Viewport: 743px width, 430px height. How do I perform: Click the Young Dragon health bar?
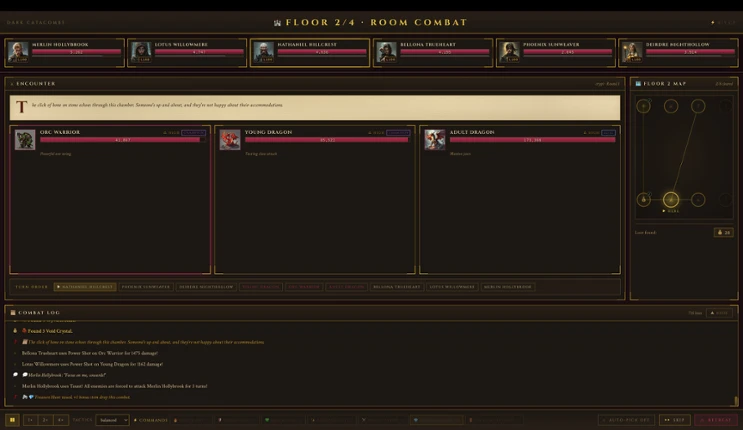pos(327,140)
